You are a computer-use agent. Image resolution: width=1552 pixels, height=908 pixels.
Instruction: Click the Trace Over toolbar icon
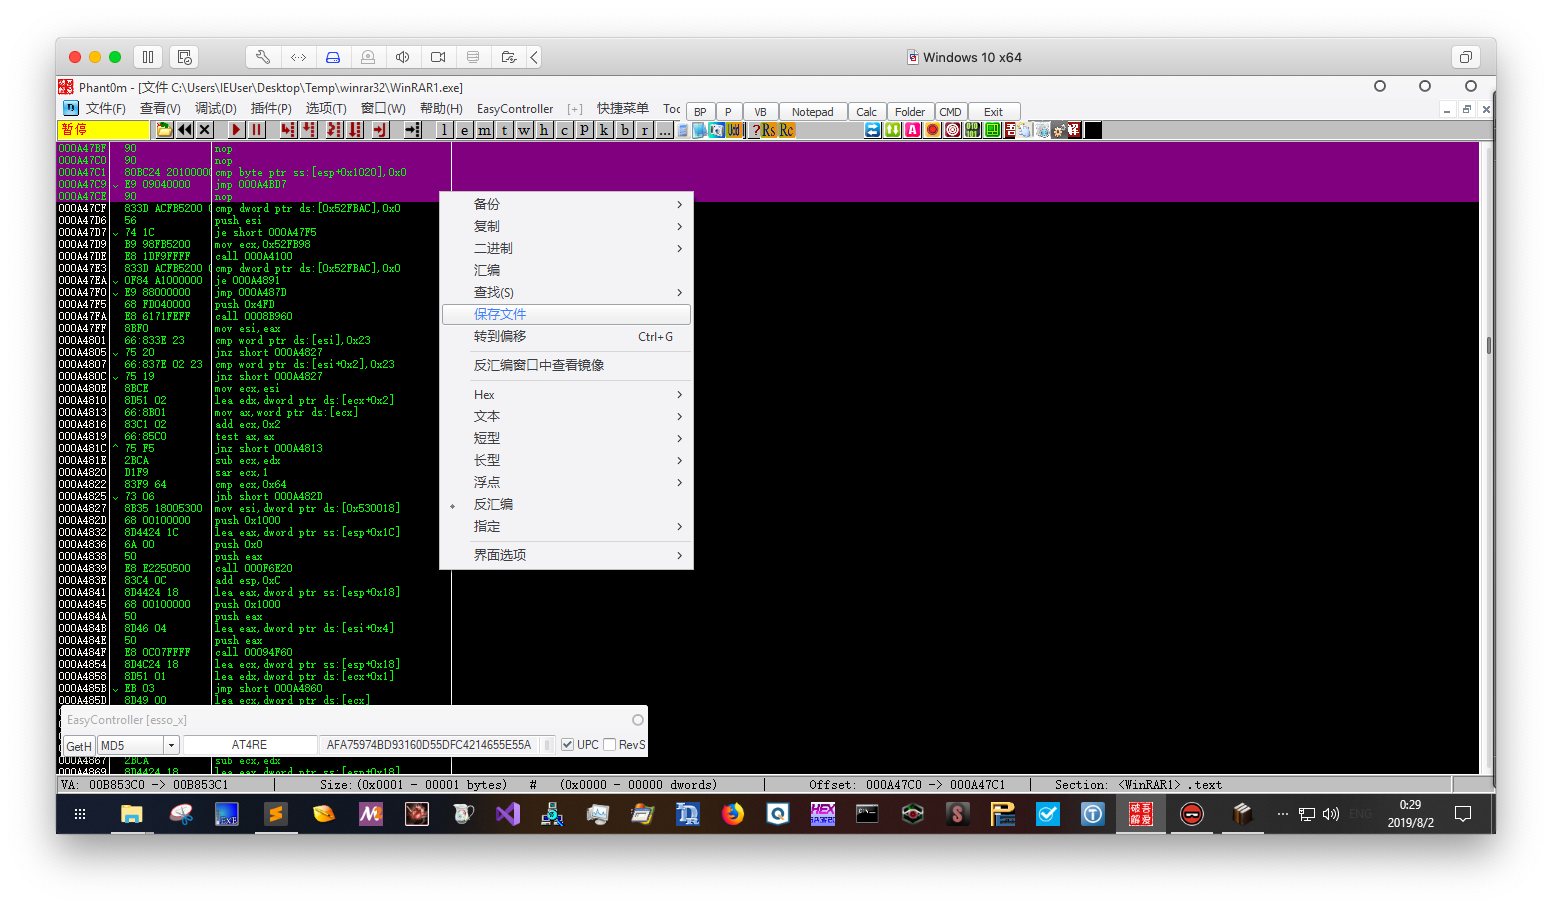tap(354, 130)
